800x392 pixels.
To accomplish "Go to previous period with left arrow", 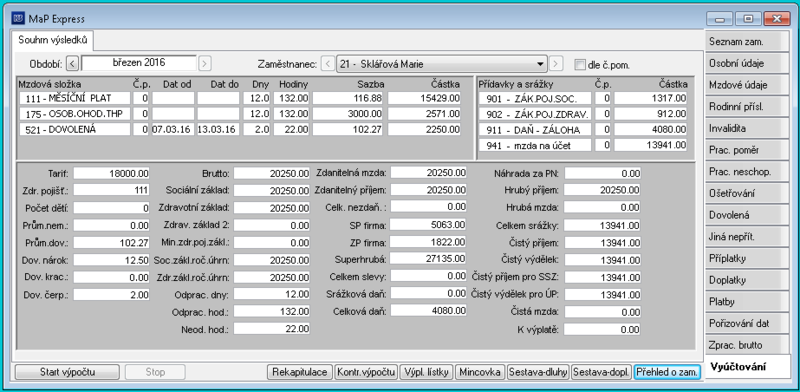I will coord(72,64).
